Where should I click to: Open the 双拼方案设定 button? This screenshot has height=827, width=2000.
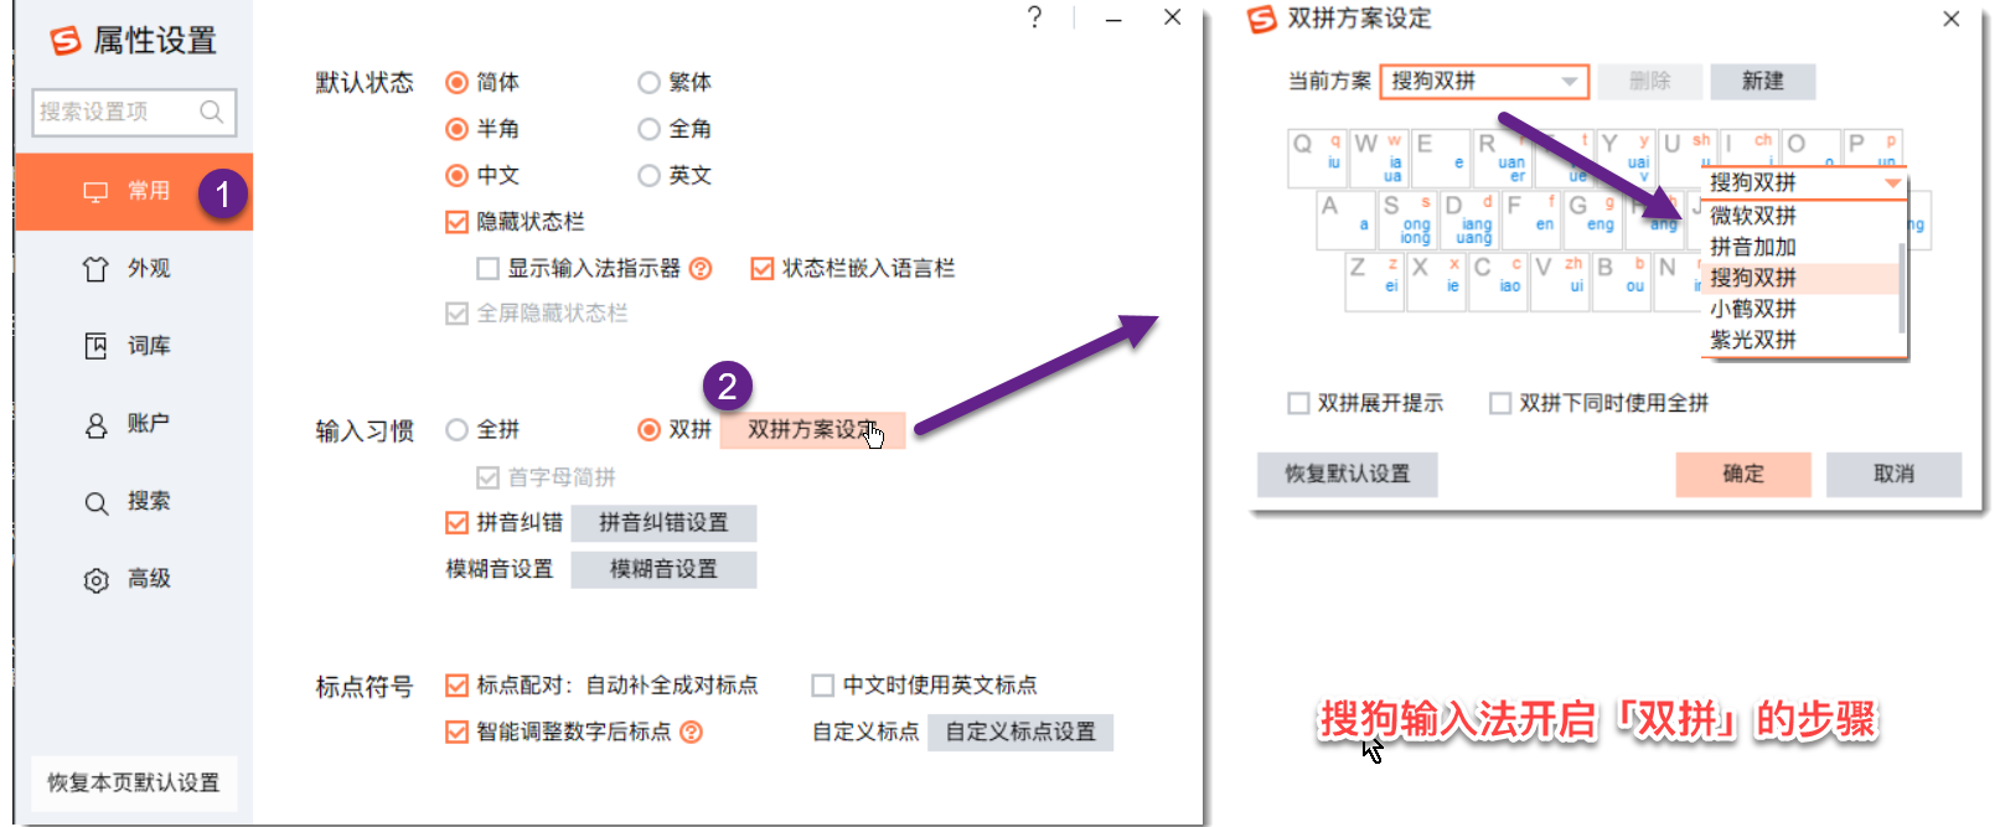click(812, 430)
